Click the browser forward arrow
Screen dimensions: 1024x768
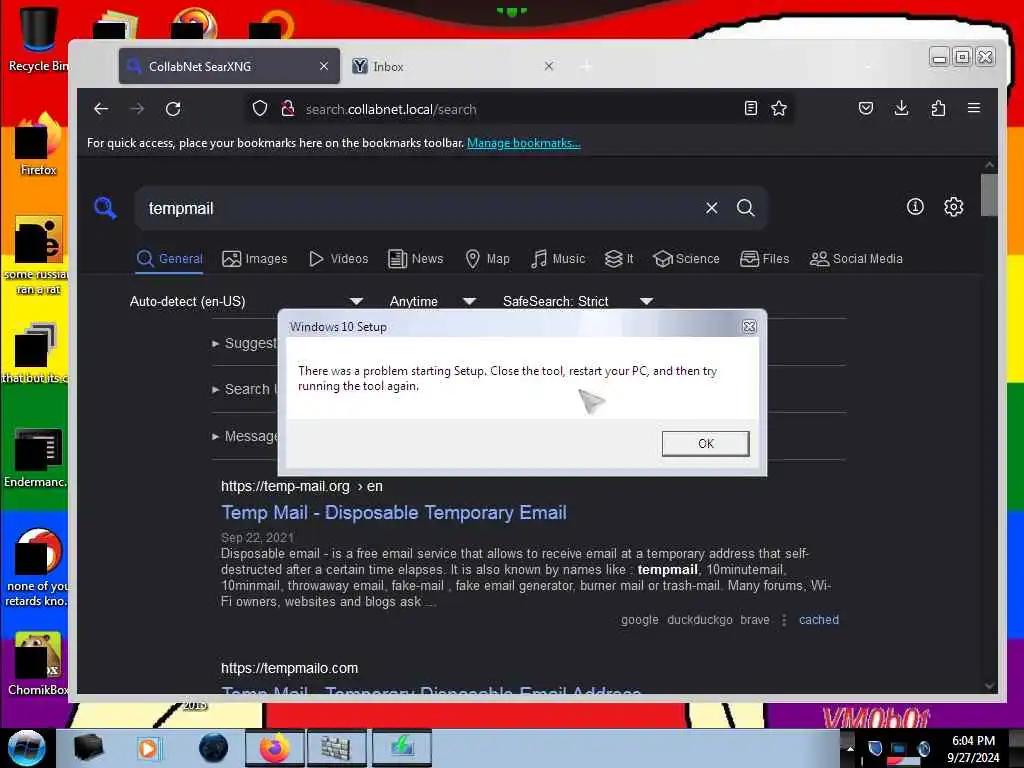coord(137,109)
